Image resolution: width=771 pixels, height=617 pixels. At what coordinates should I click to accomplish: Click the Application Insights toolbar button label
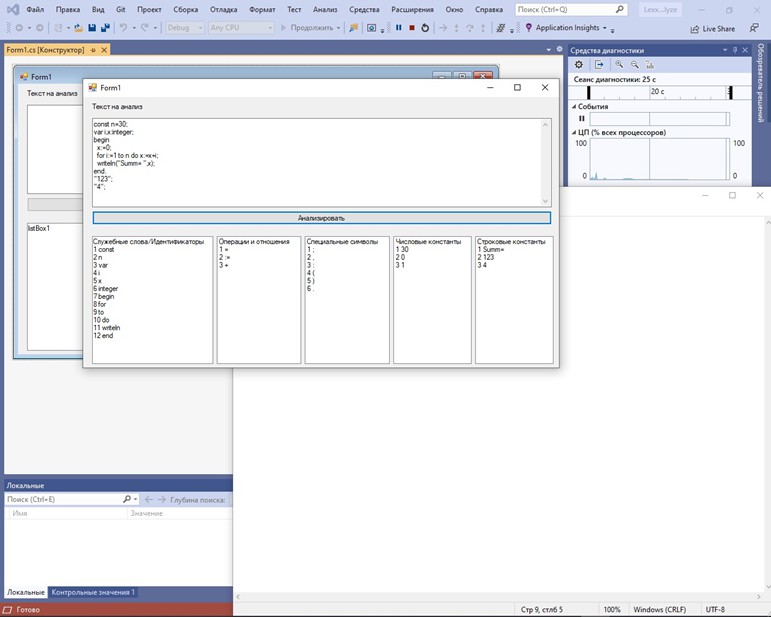tap(567, 28)
